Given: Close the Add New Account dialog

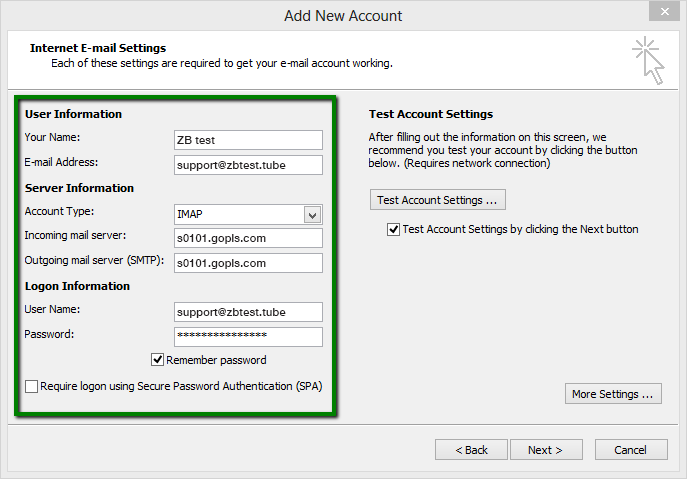Looking at the screenshot, I should 660,12.
